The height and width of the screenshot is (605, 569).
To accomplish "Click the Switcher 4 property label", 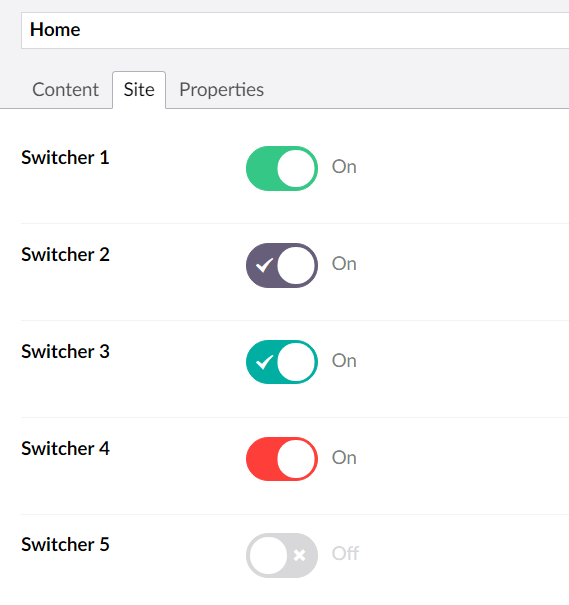I will point(65,448).
